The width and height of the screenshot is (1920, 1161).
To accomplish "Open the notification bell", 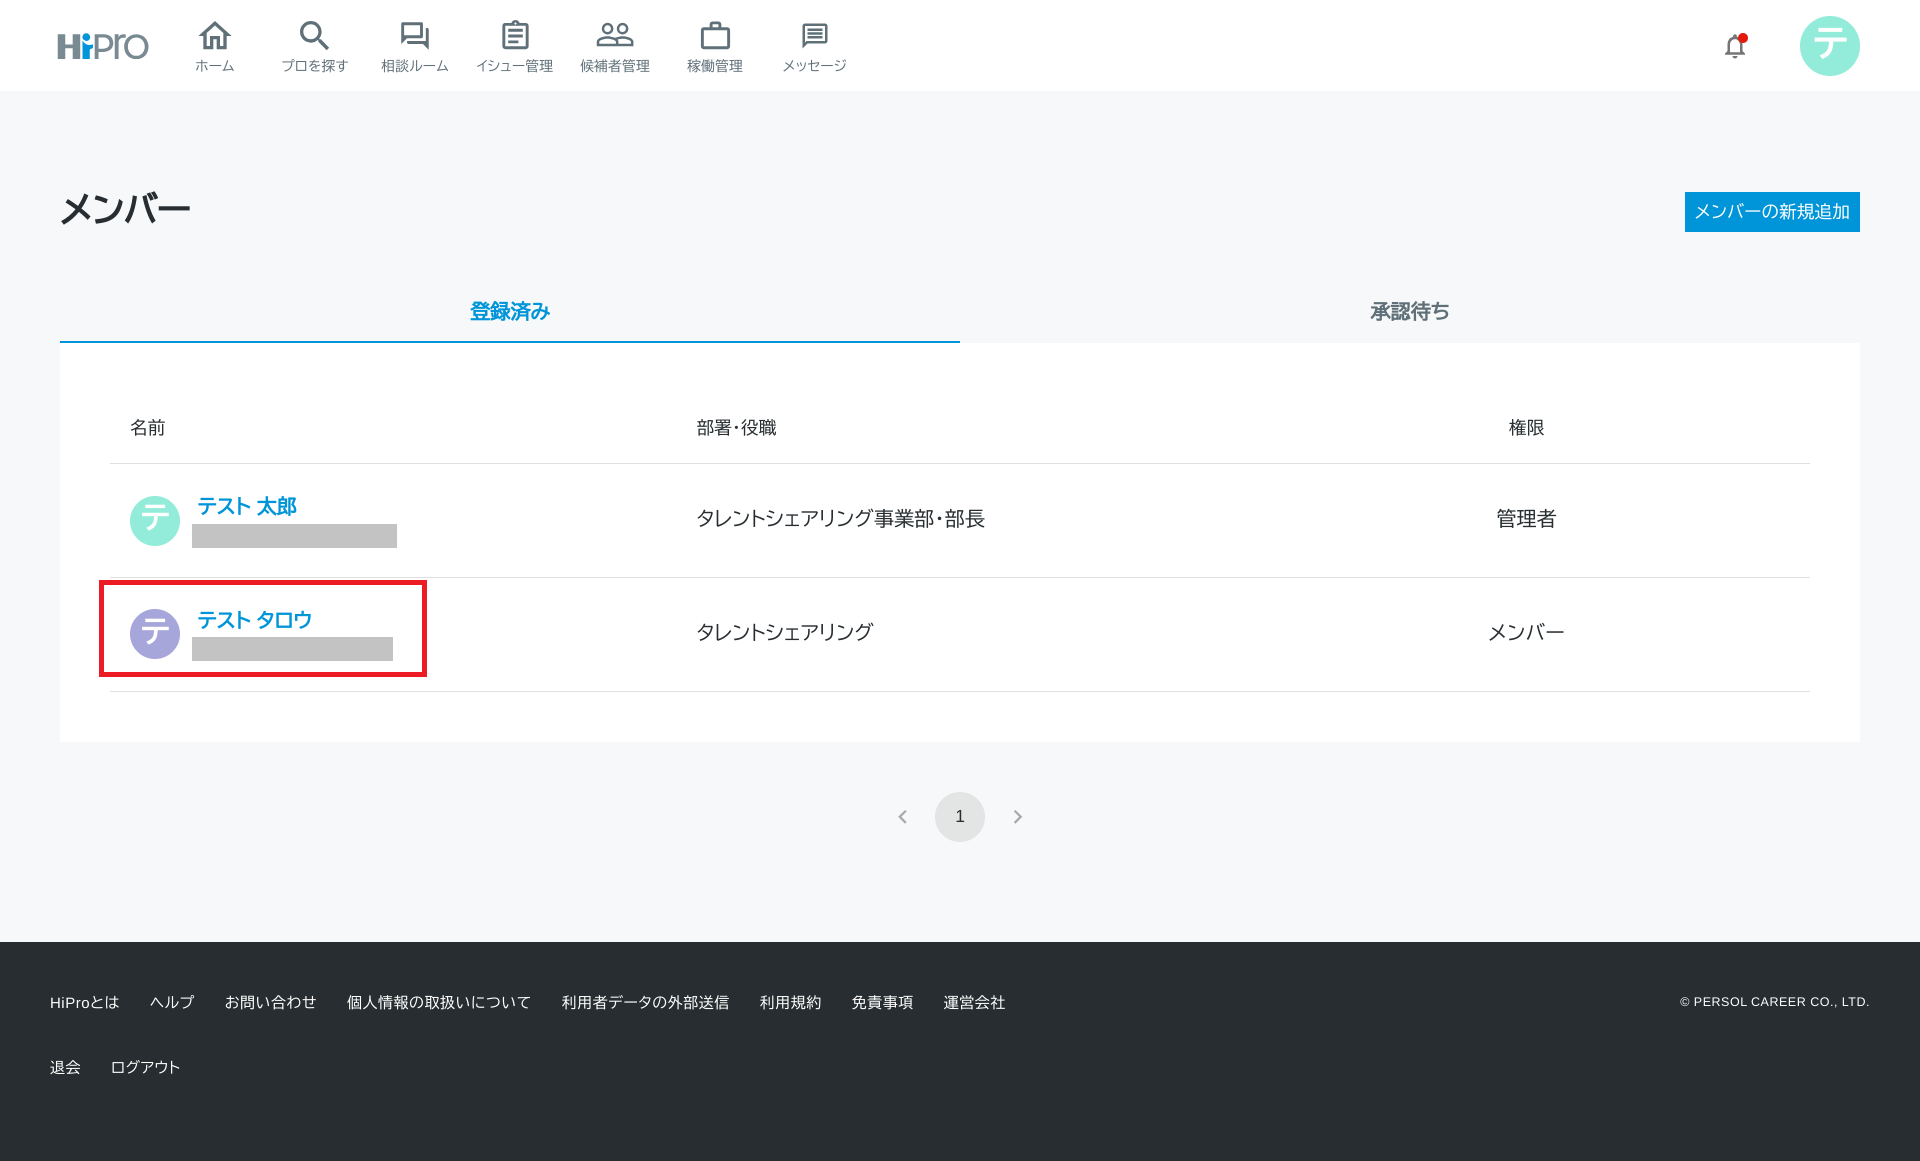I will 1735,46.
